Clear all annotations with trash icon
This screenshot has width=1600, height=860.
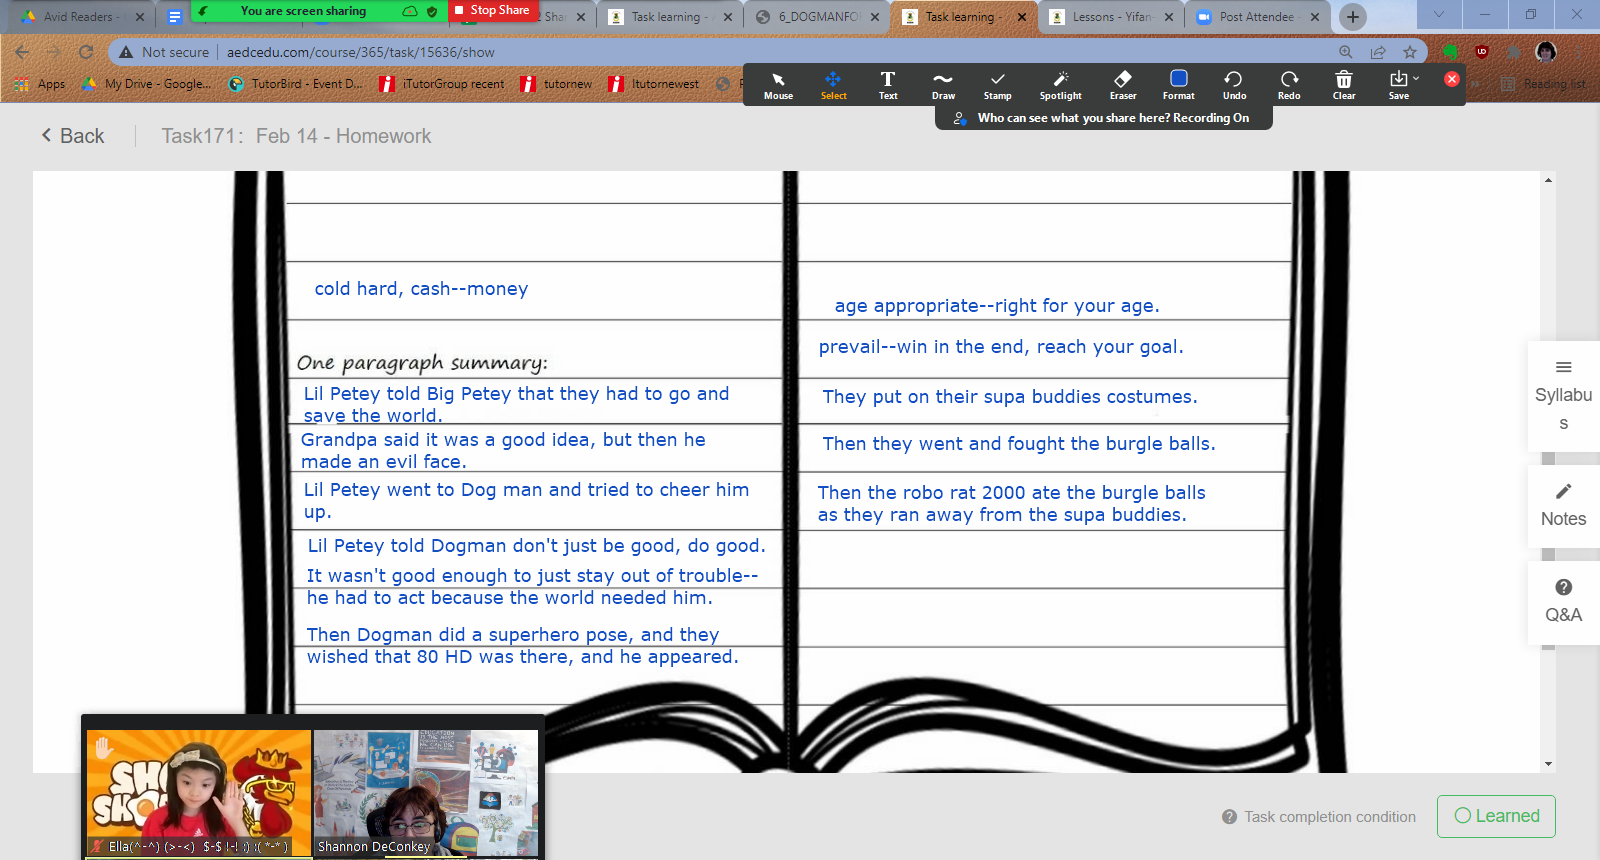[x=1344, y=86]
